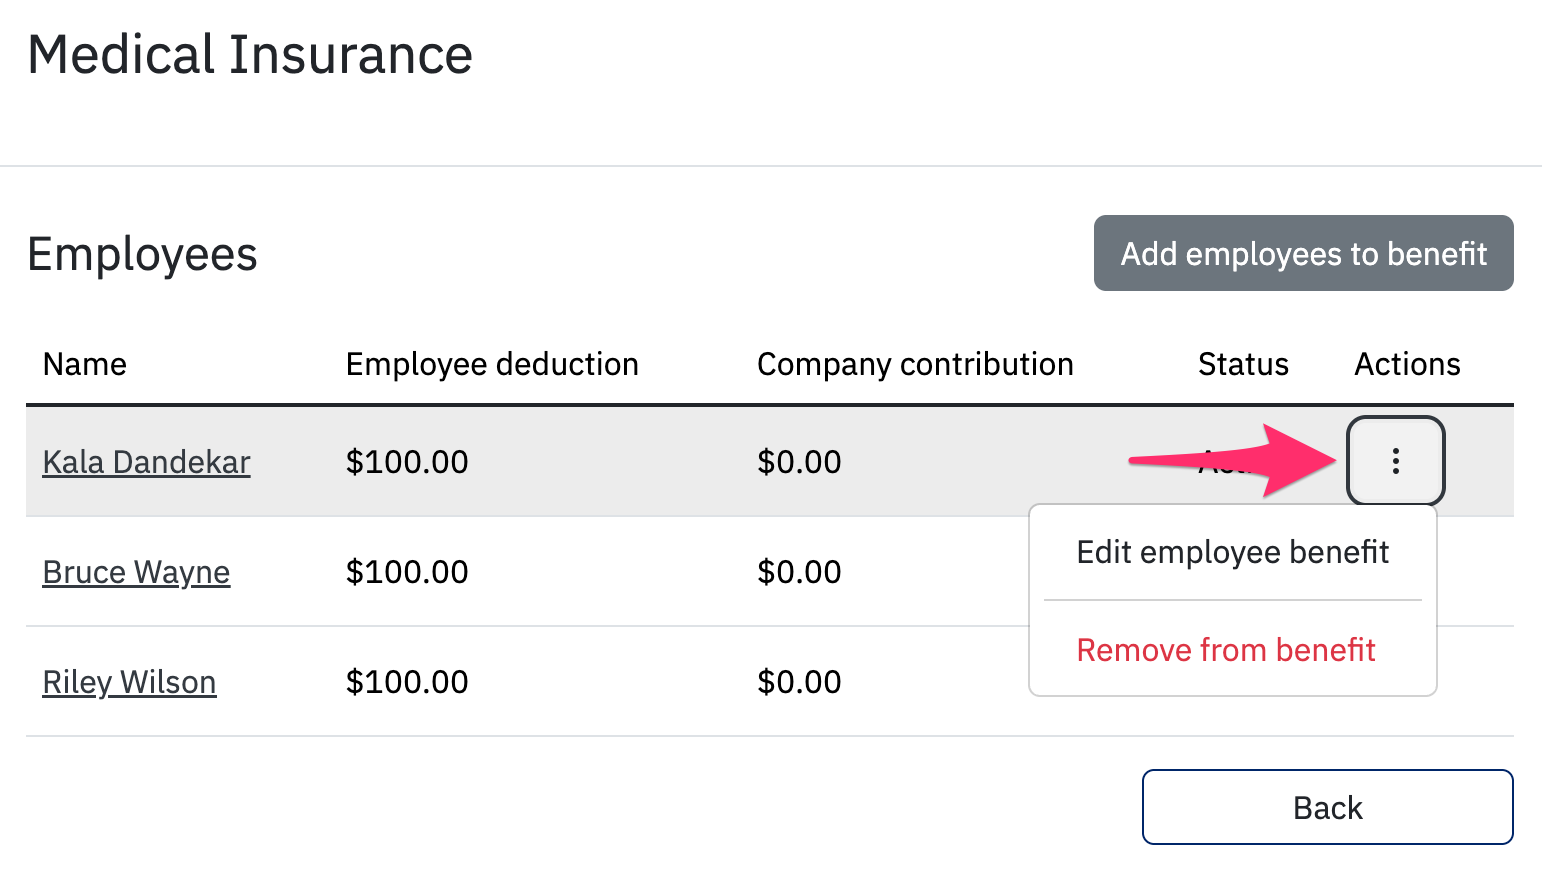Click the Actions column header
This screenshot has width=1542, height=878.
point(1407,364)
